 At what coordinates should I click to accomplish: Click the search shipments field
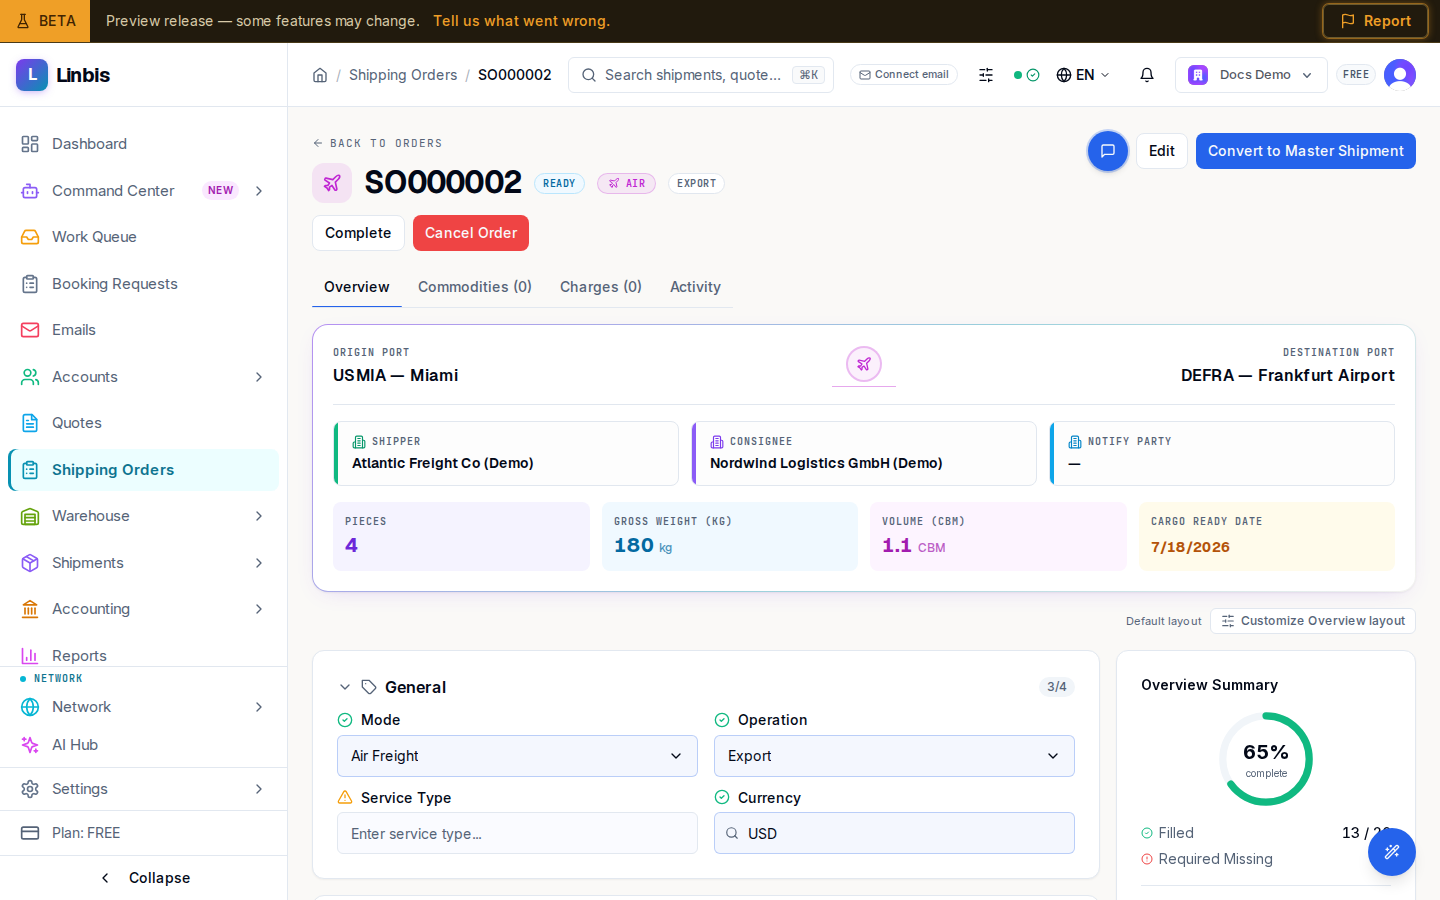701,75
